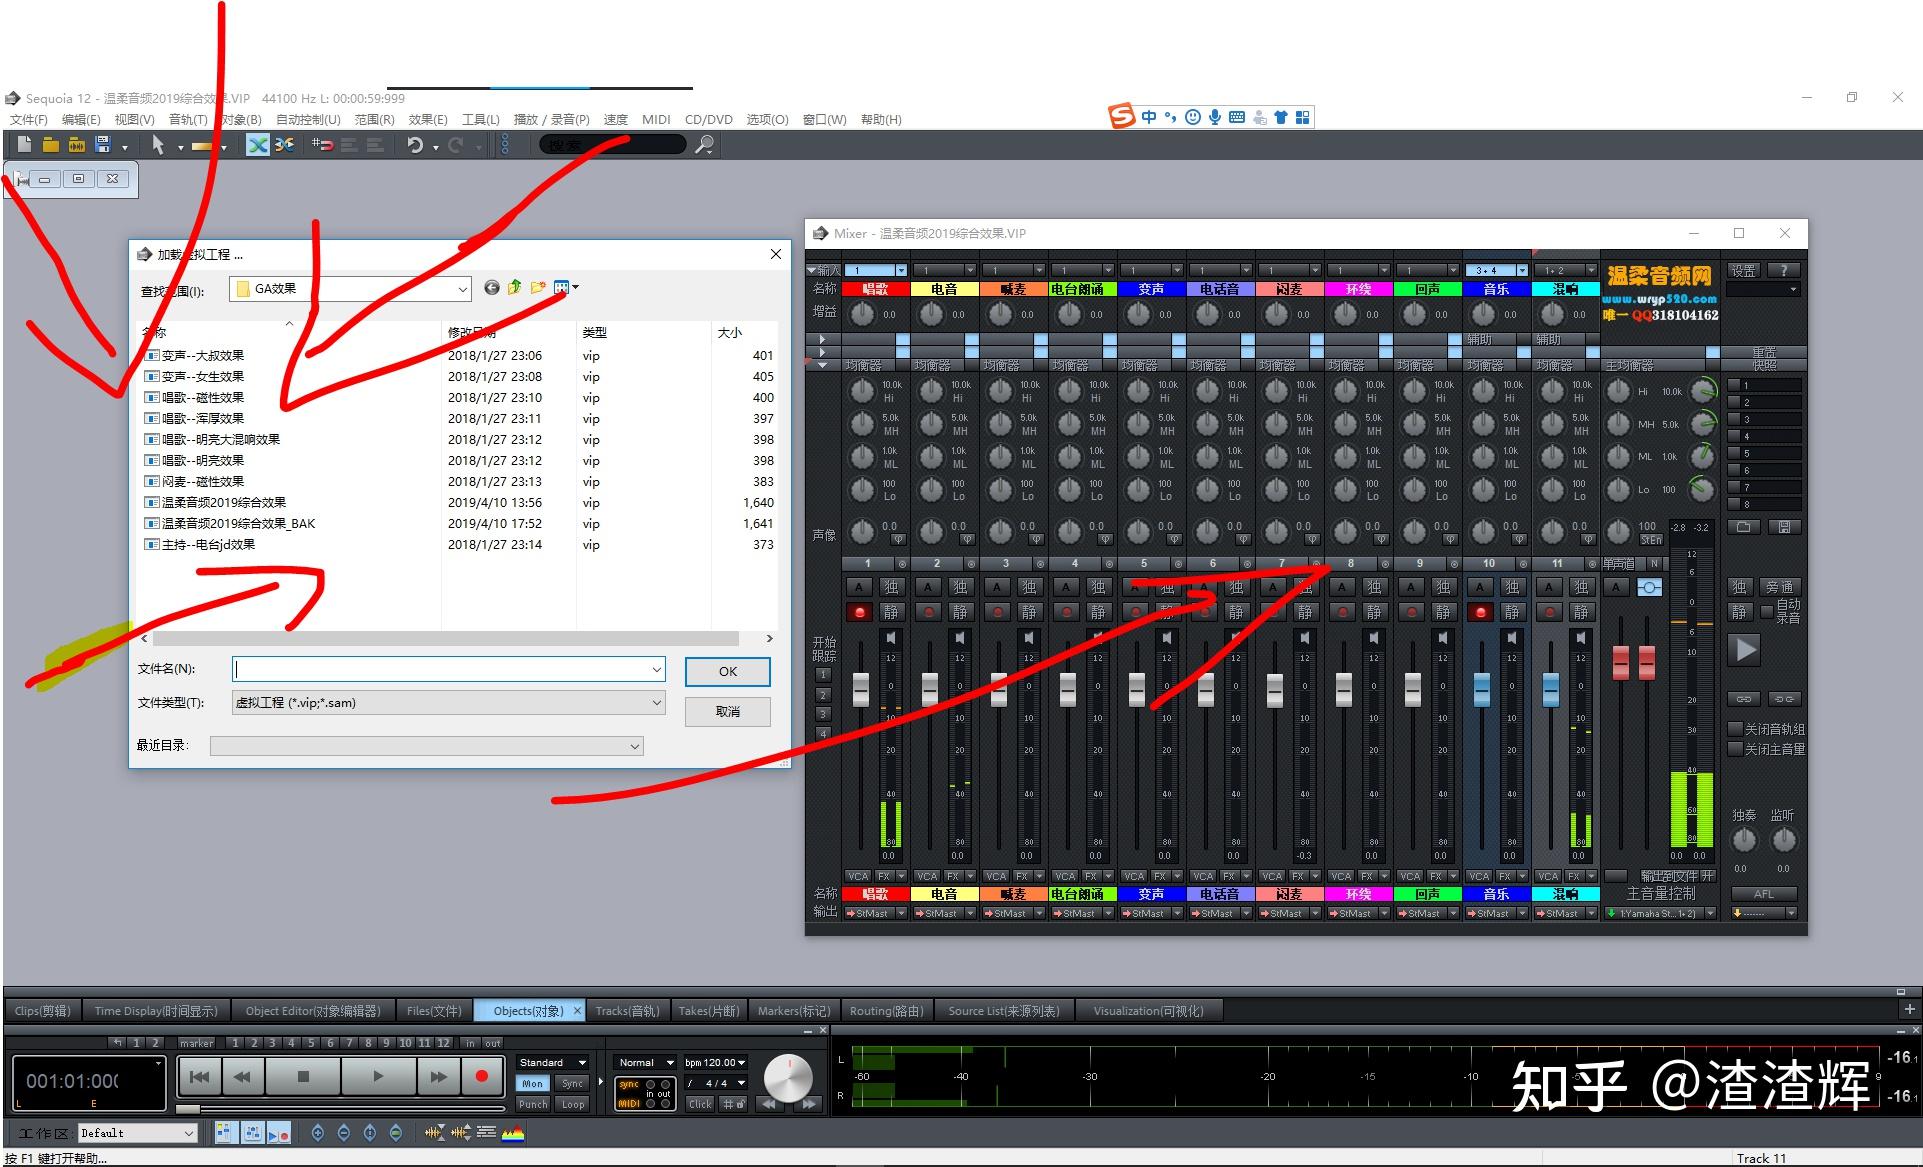The height and width of the screenshot is (1167, 1923).
Task: Open the MIDI menu
Action: [656, 119]
